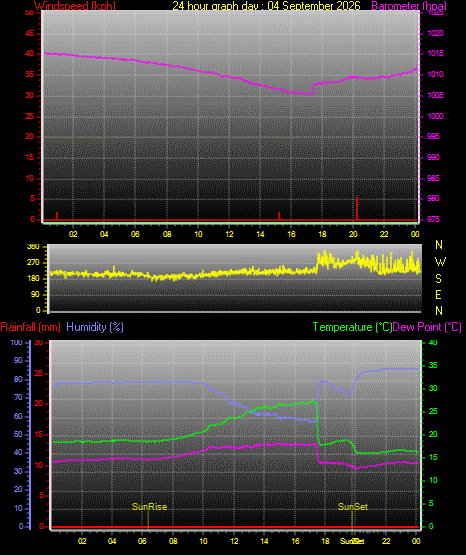Click the SunRise label in the lower graph
This screenshot has width=466, height=555.
(x=149, y=507)
